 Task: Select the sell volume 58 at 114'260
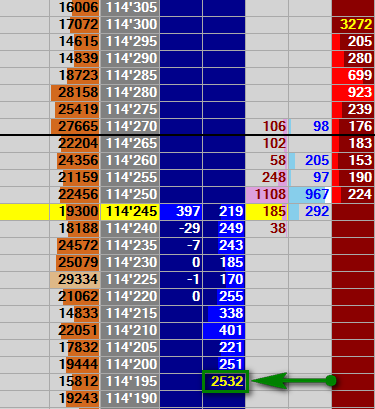coord(267,160)
